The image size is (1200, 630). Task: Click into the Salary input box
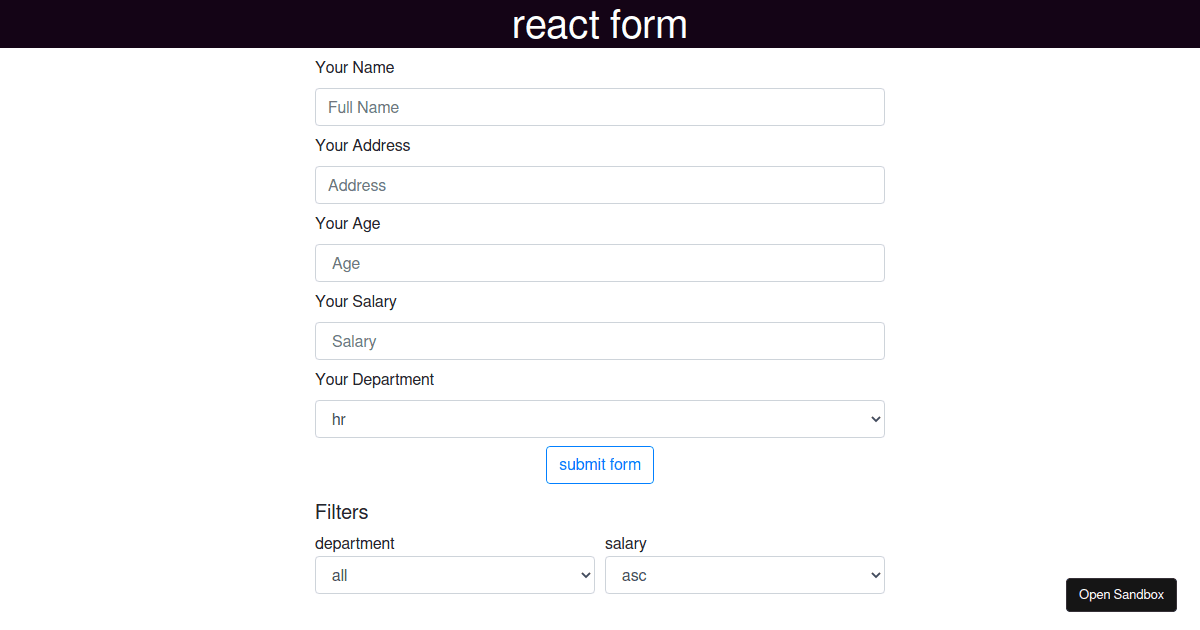click(x=600, y=341)
